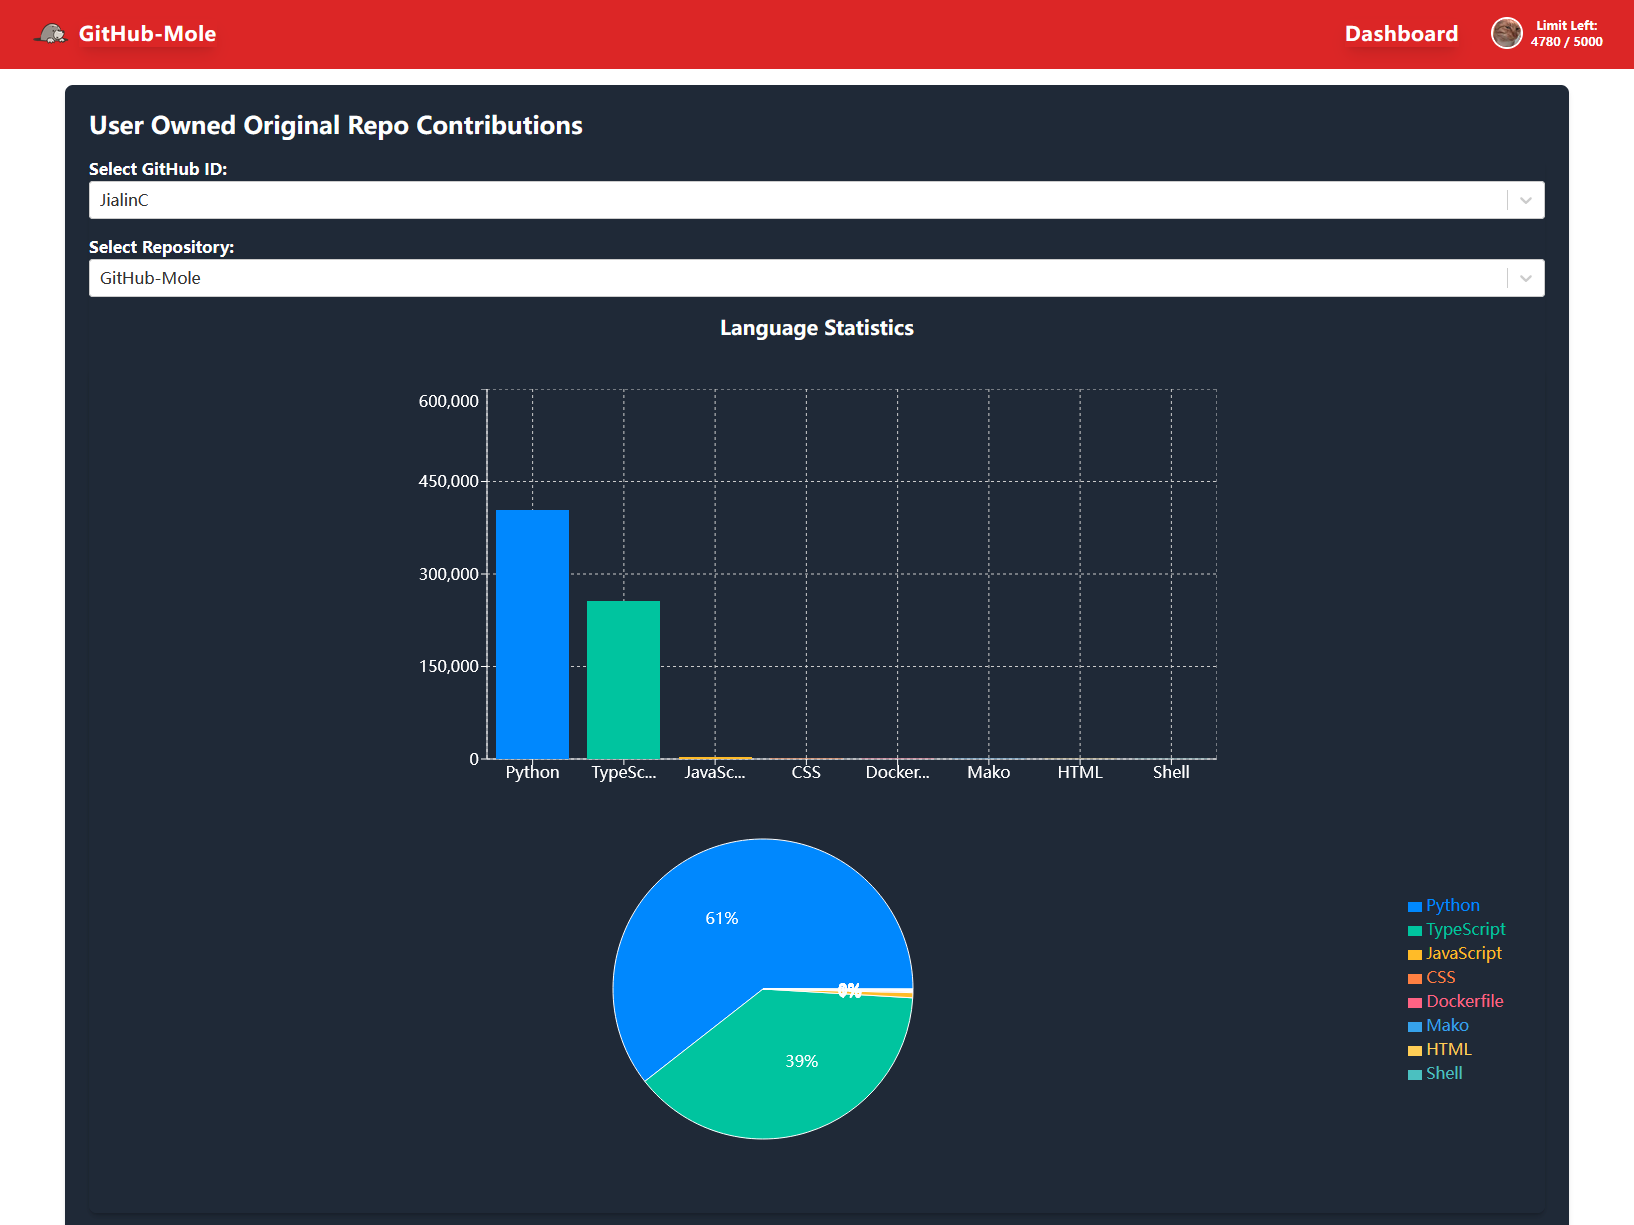Select the 61% Python pie slice
1634x1225 pixels.
coord(722,917)
